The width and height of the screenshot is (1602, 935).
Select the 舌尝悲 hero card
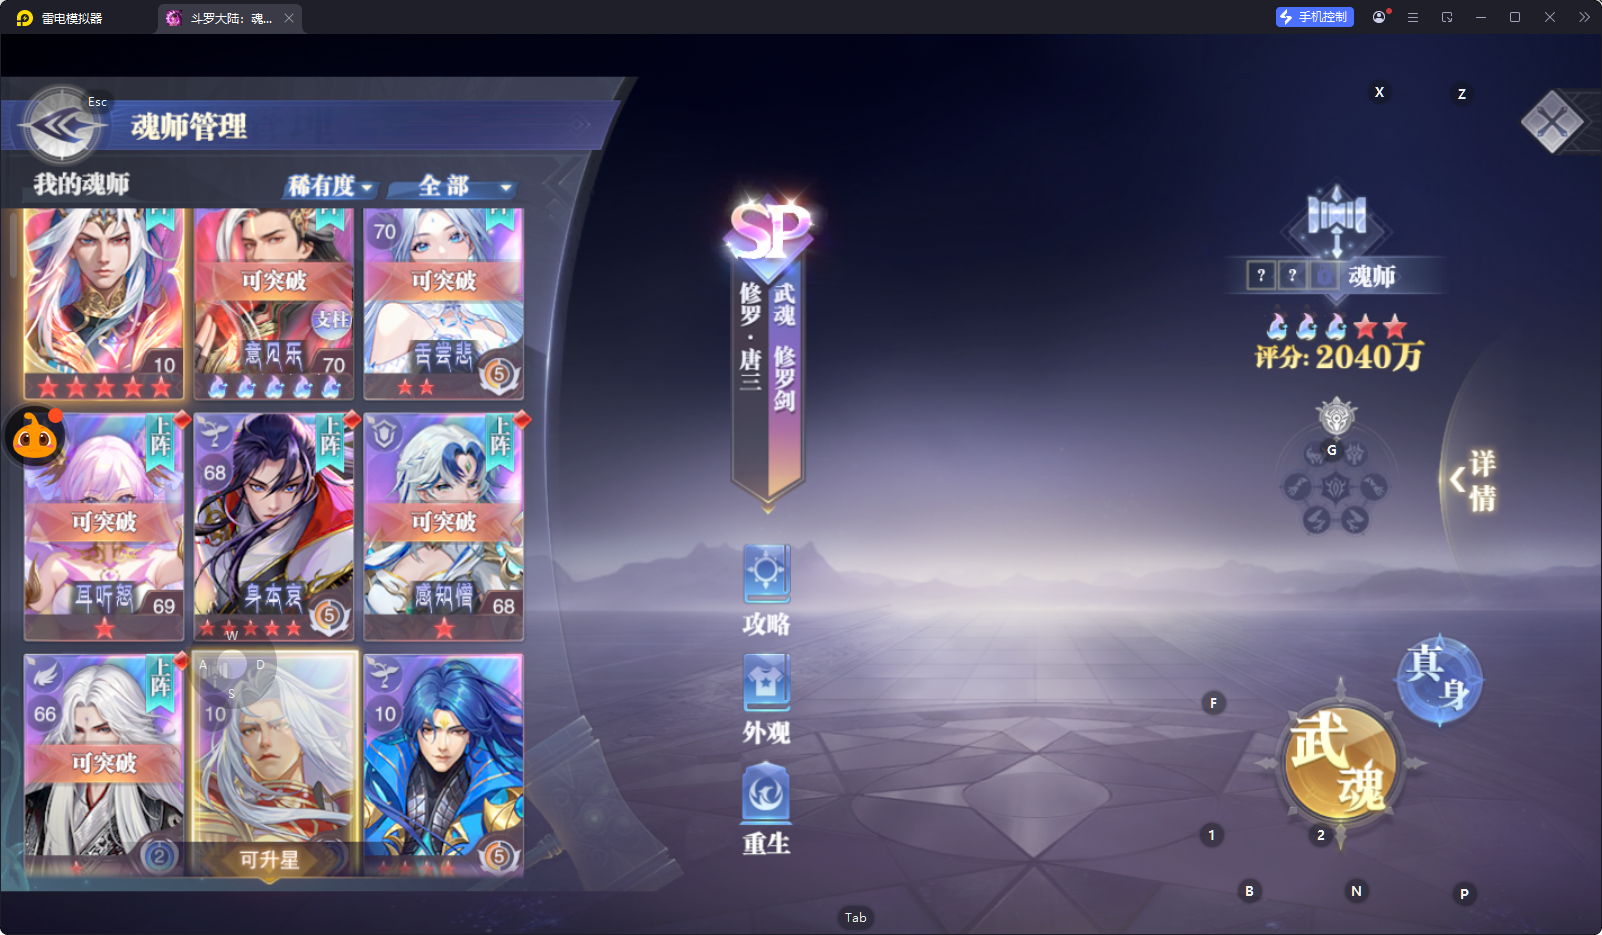coord(444,304)
